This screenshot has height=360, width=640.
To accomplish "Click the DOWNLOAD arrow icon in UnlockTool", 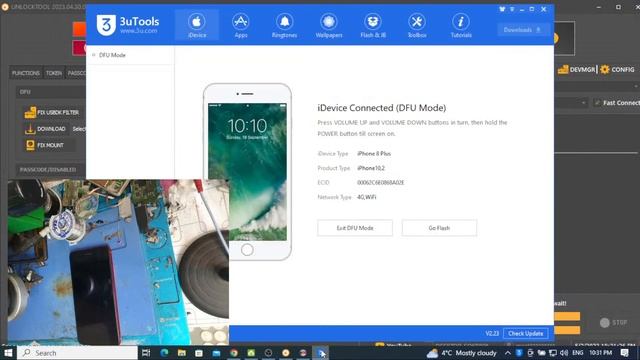I will point(30,129).
